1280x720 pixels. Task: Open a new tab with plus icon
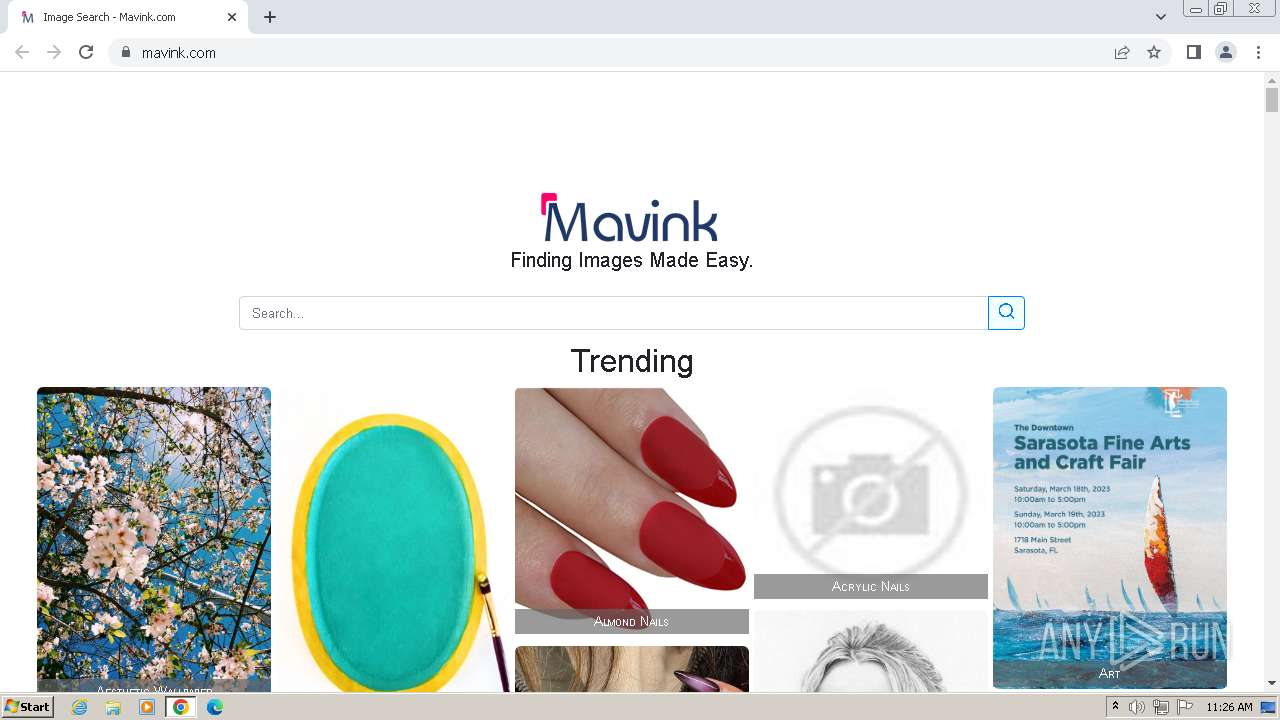[x=270, y=17]
